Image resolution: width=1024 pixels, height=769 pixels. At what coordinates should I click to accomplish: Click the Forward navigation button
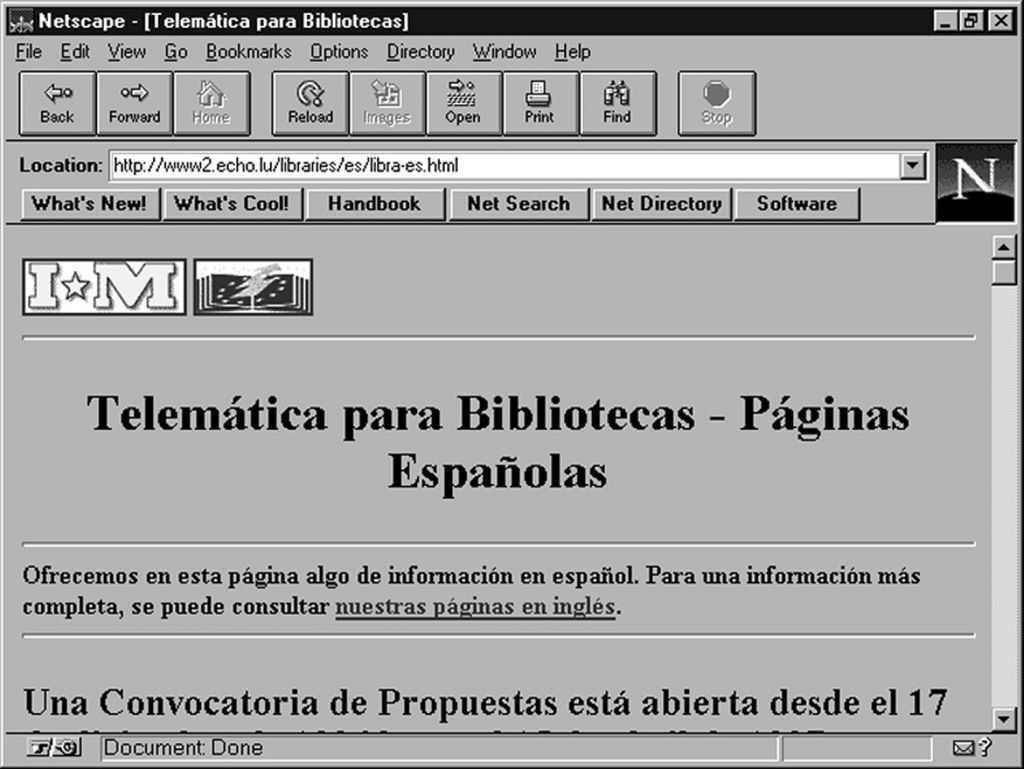click(x=135, y=104)
